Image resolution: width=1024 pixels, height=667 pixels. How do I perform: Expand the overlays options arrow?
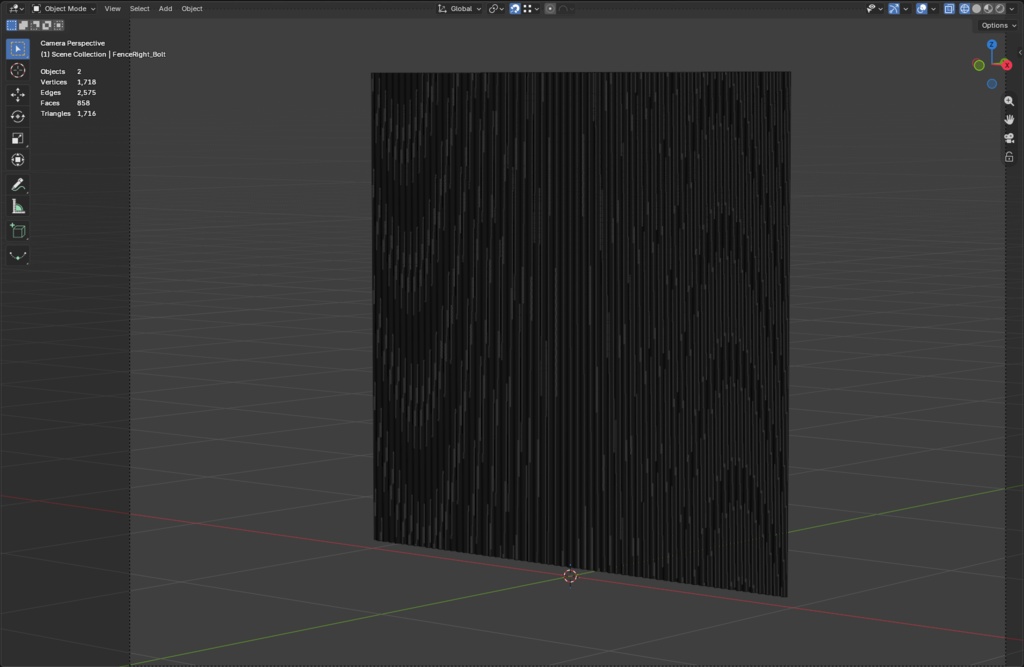pos(933,8)
